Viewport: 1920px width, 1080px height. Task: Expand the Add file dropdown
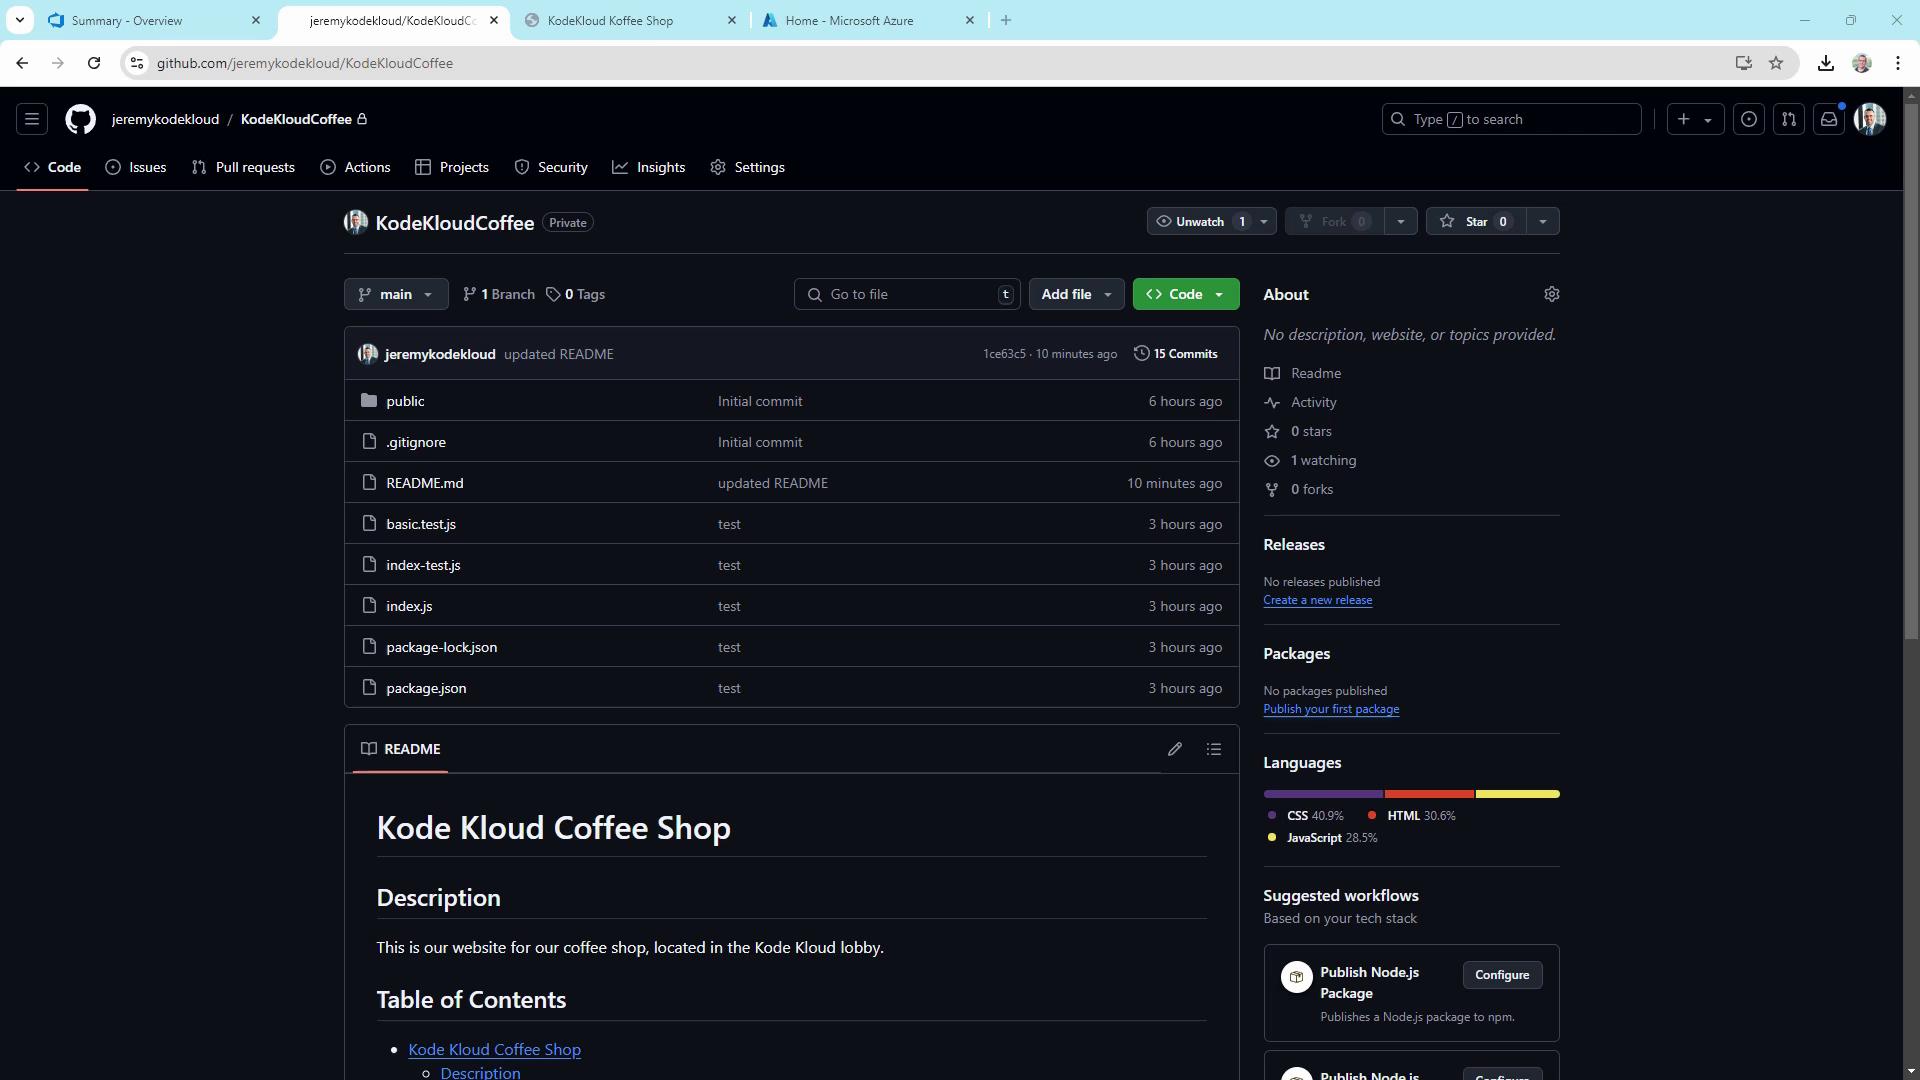tap(1076, 294)
